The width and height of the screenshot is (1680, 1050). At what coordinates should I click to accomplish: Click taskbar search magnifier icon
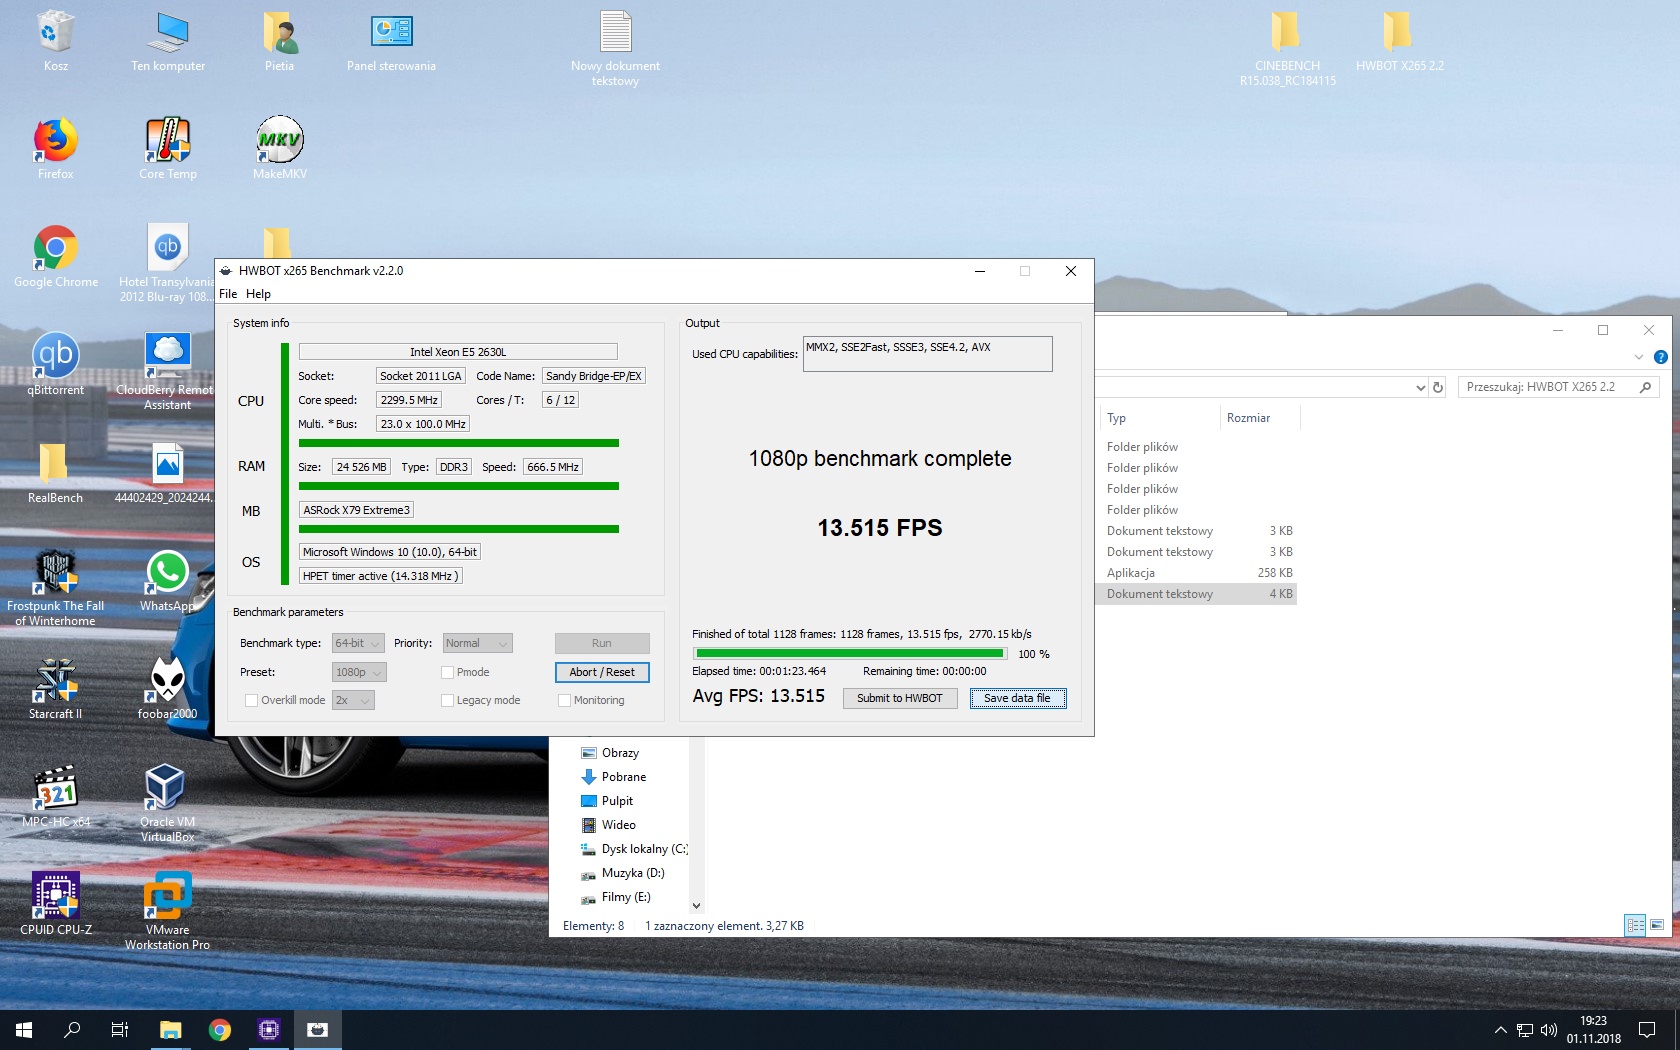pyautogui.click(x=72, y=1029)
